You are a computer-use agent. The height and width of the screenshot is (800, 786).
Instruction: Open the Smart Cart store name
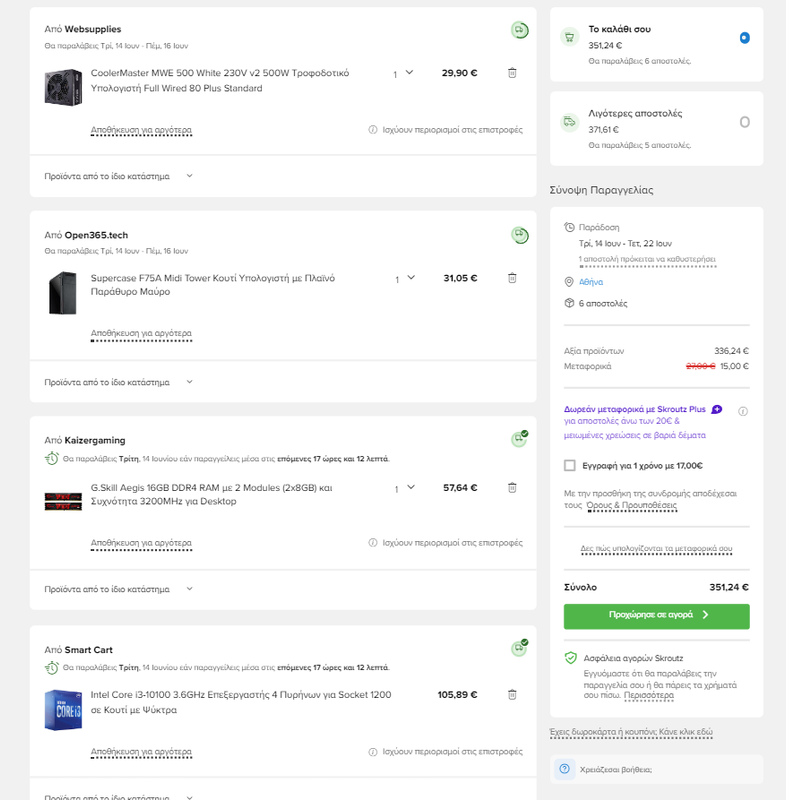88,650
